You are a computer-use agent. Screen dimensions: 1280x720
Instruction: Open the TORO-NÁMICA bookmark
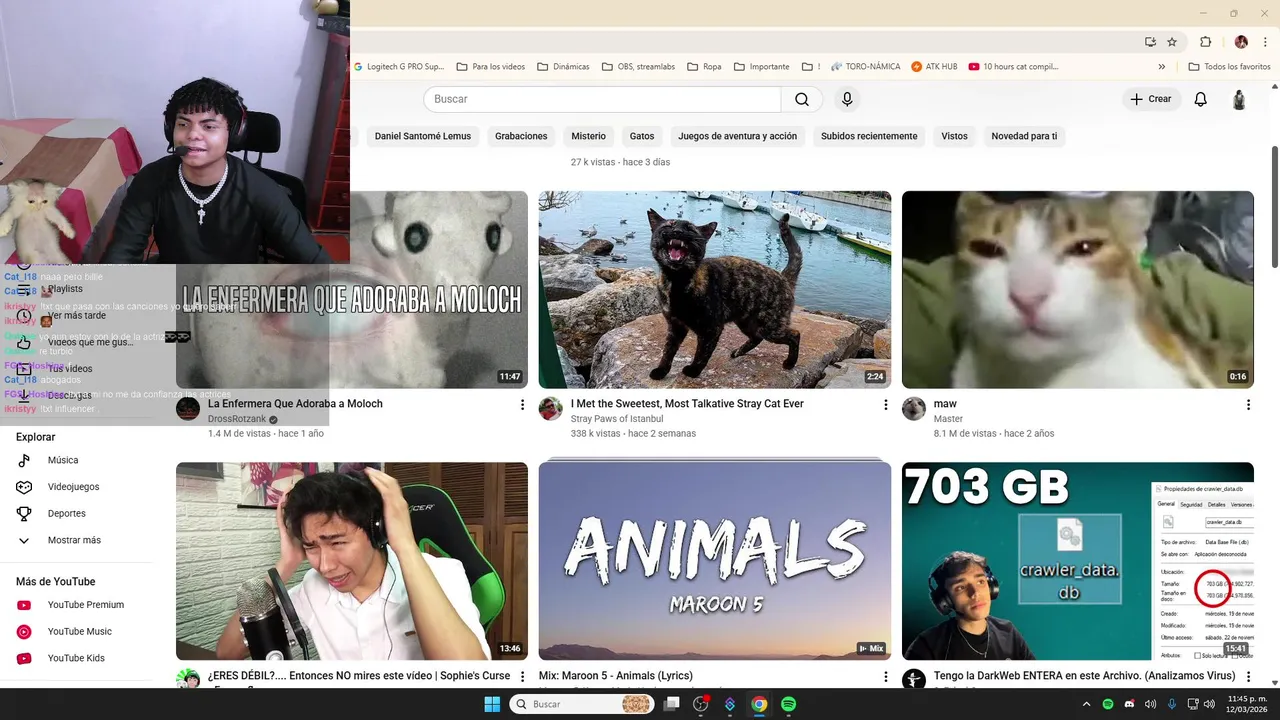click(x=865, y=67)
